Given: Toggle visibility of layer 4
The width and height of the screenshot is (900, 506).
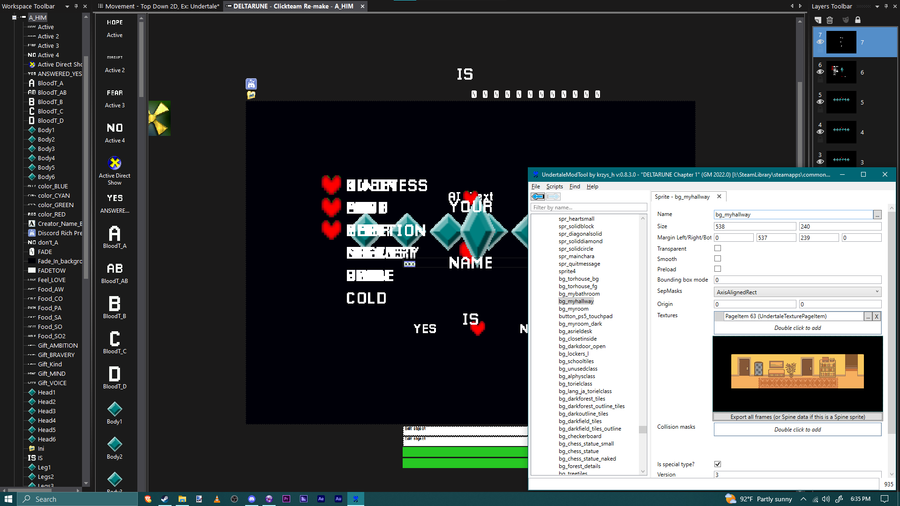Looking at the screenshot, I should 820,131.
